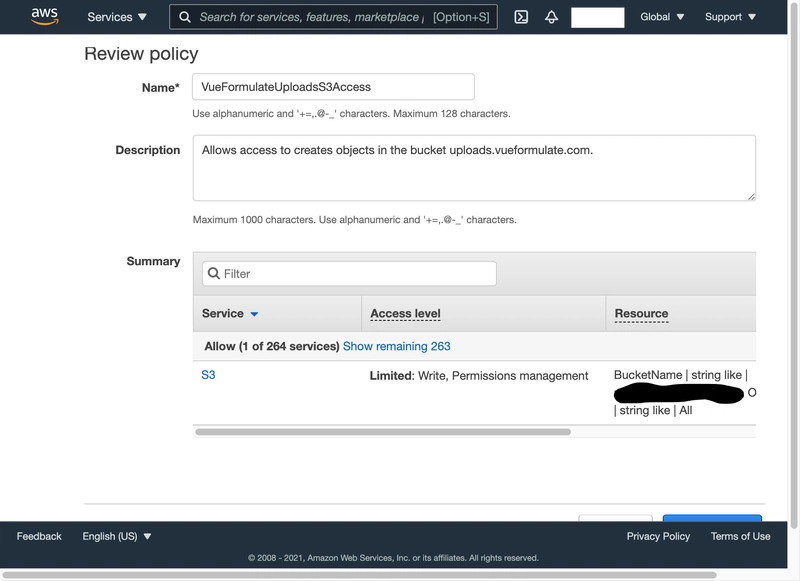This screenshot has height=581, width=800.
Task: Click the description resize handle
Action: pyautogui.click(x=751, y=196)
